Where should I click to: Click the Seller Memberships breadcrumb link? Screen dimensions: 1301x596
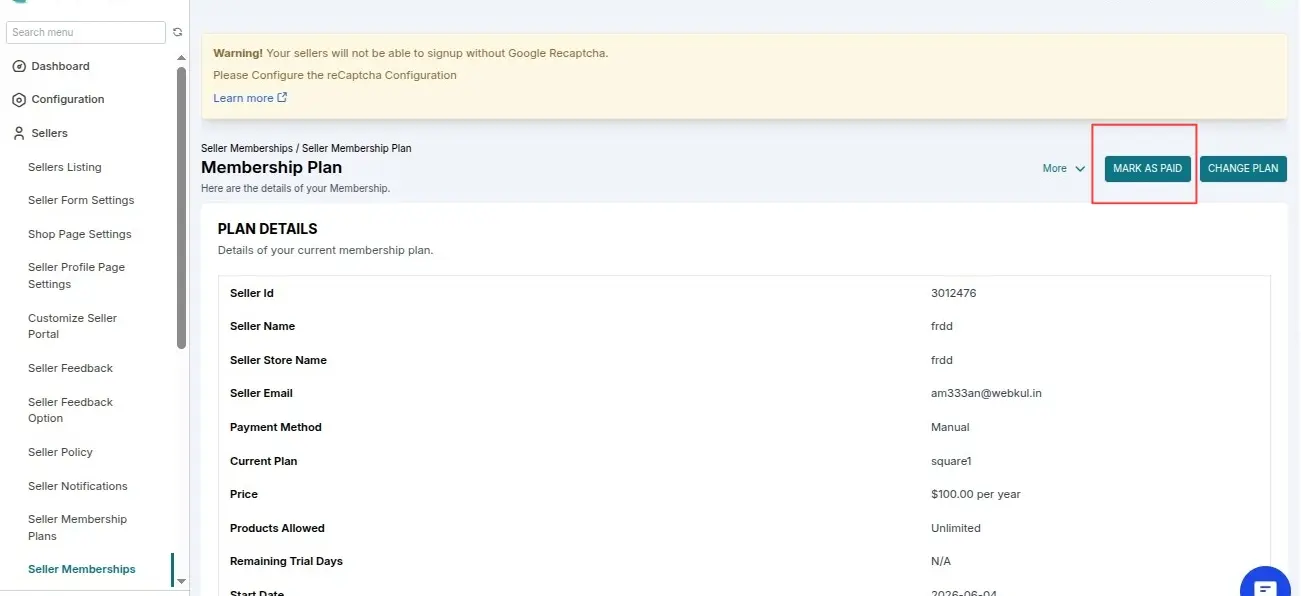[x=247, y=148]
